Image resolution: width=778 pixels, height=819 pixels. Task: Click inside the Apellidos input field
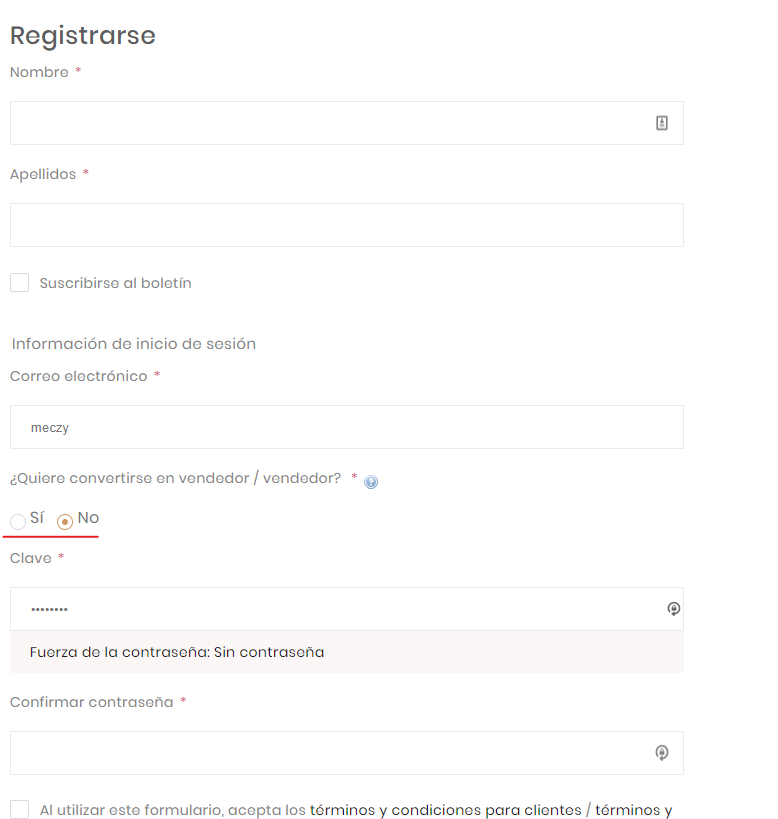coord(346,224)
